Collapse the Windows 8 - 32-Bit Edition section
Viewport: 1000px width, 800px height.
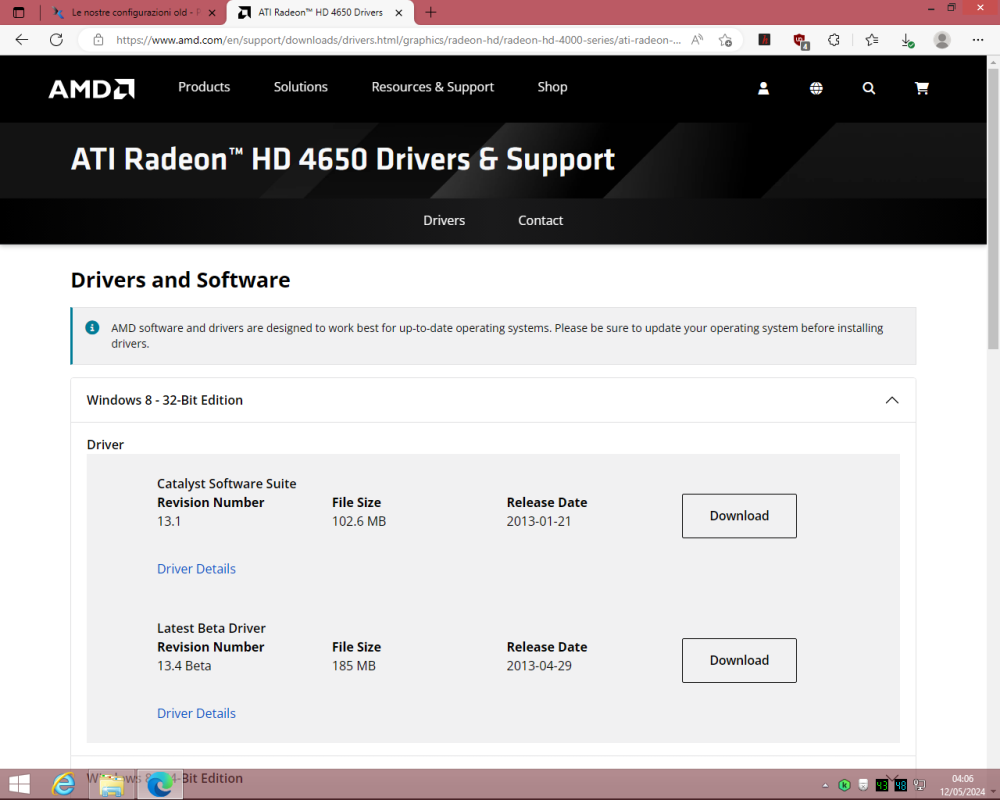891,399
